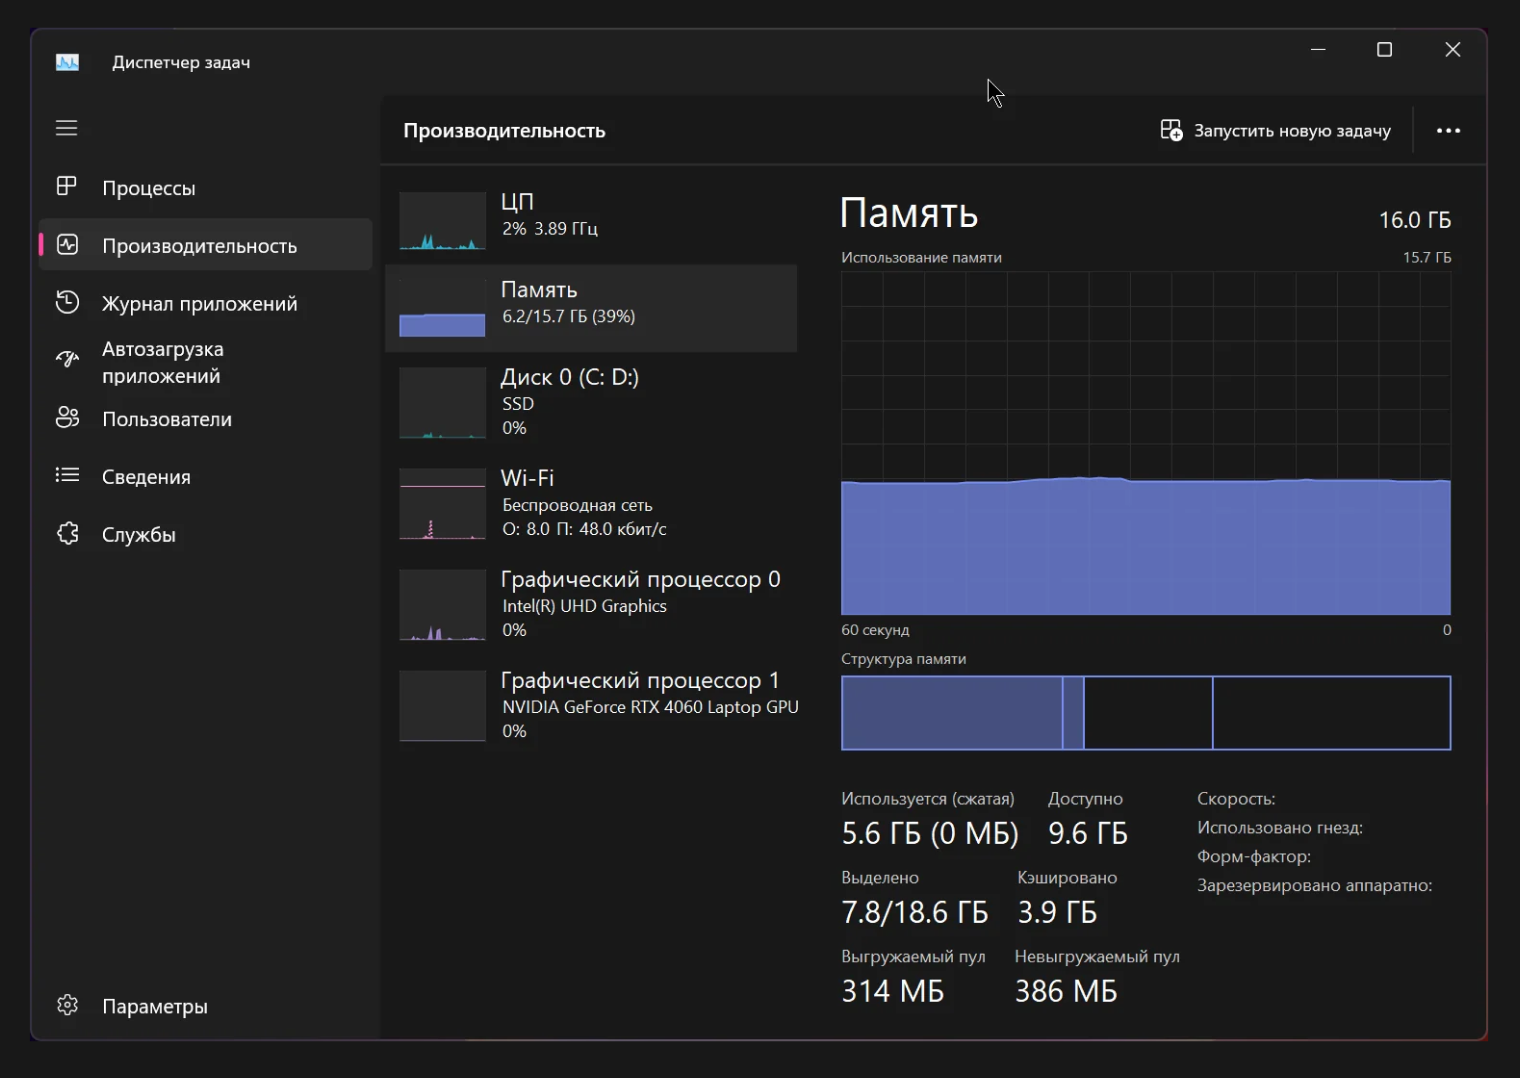
Task: Open Журнал приложений from the sidebar
Action: coord(198,303)
